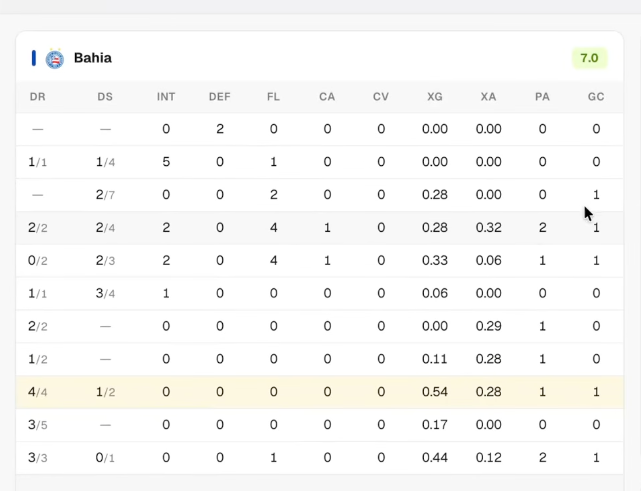Viewport: 641px width, 491px height.
Task: Click the 7.0 team rating badge
Action: [x=589, y=58]
